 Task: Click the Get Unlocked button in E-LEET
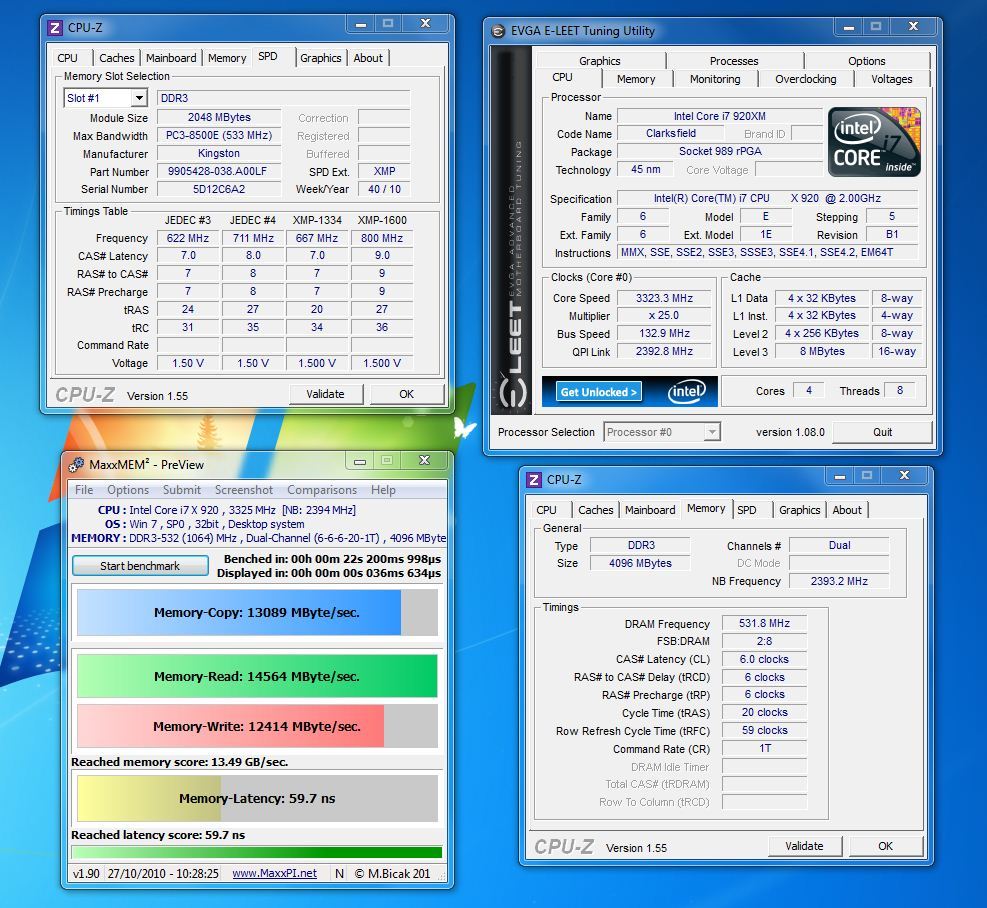tap(599, 392)
